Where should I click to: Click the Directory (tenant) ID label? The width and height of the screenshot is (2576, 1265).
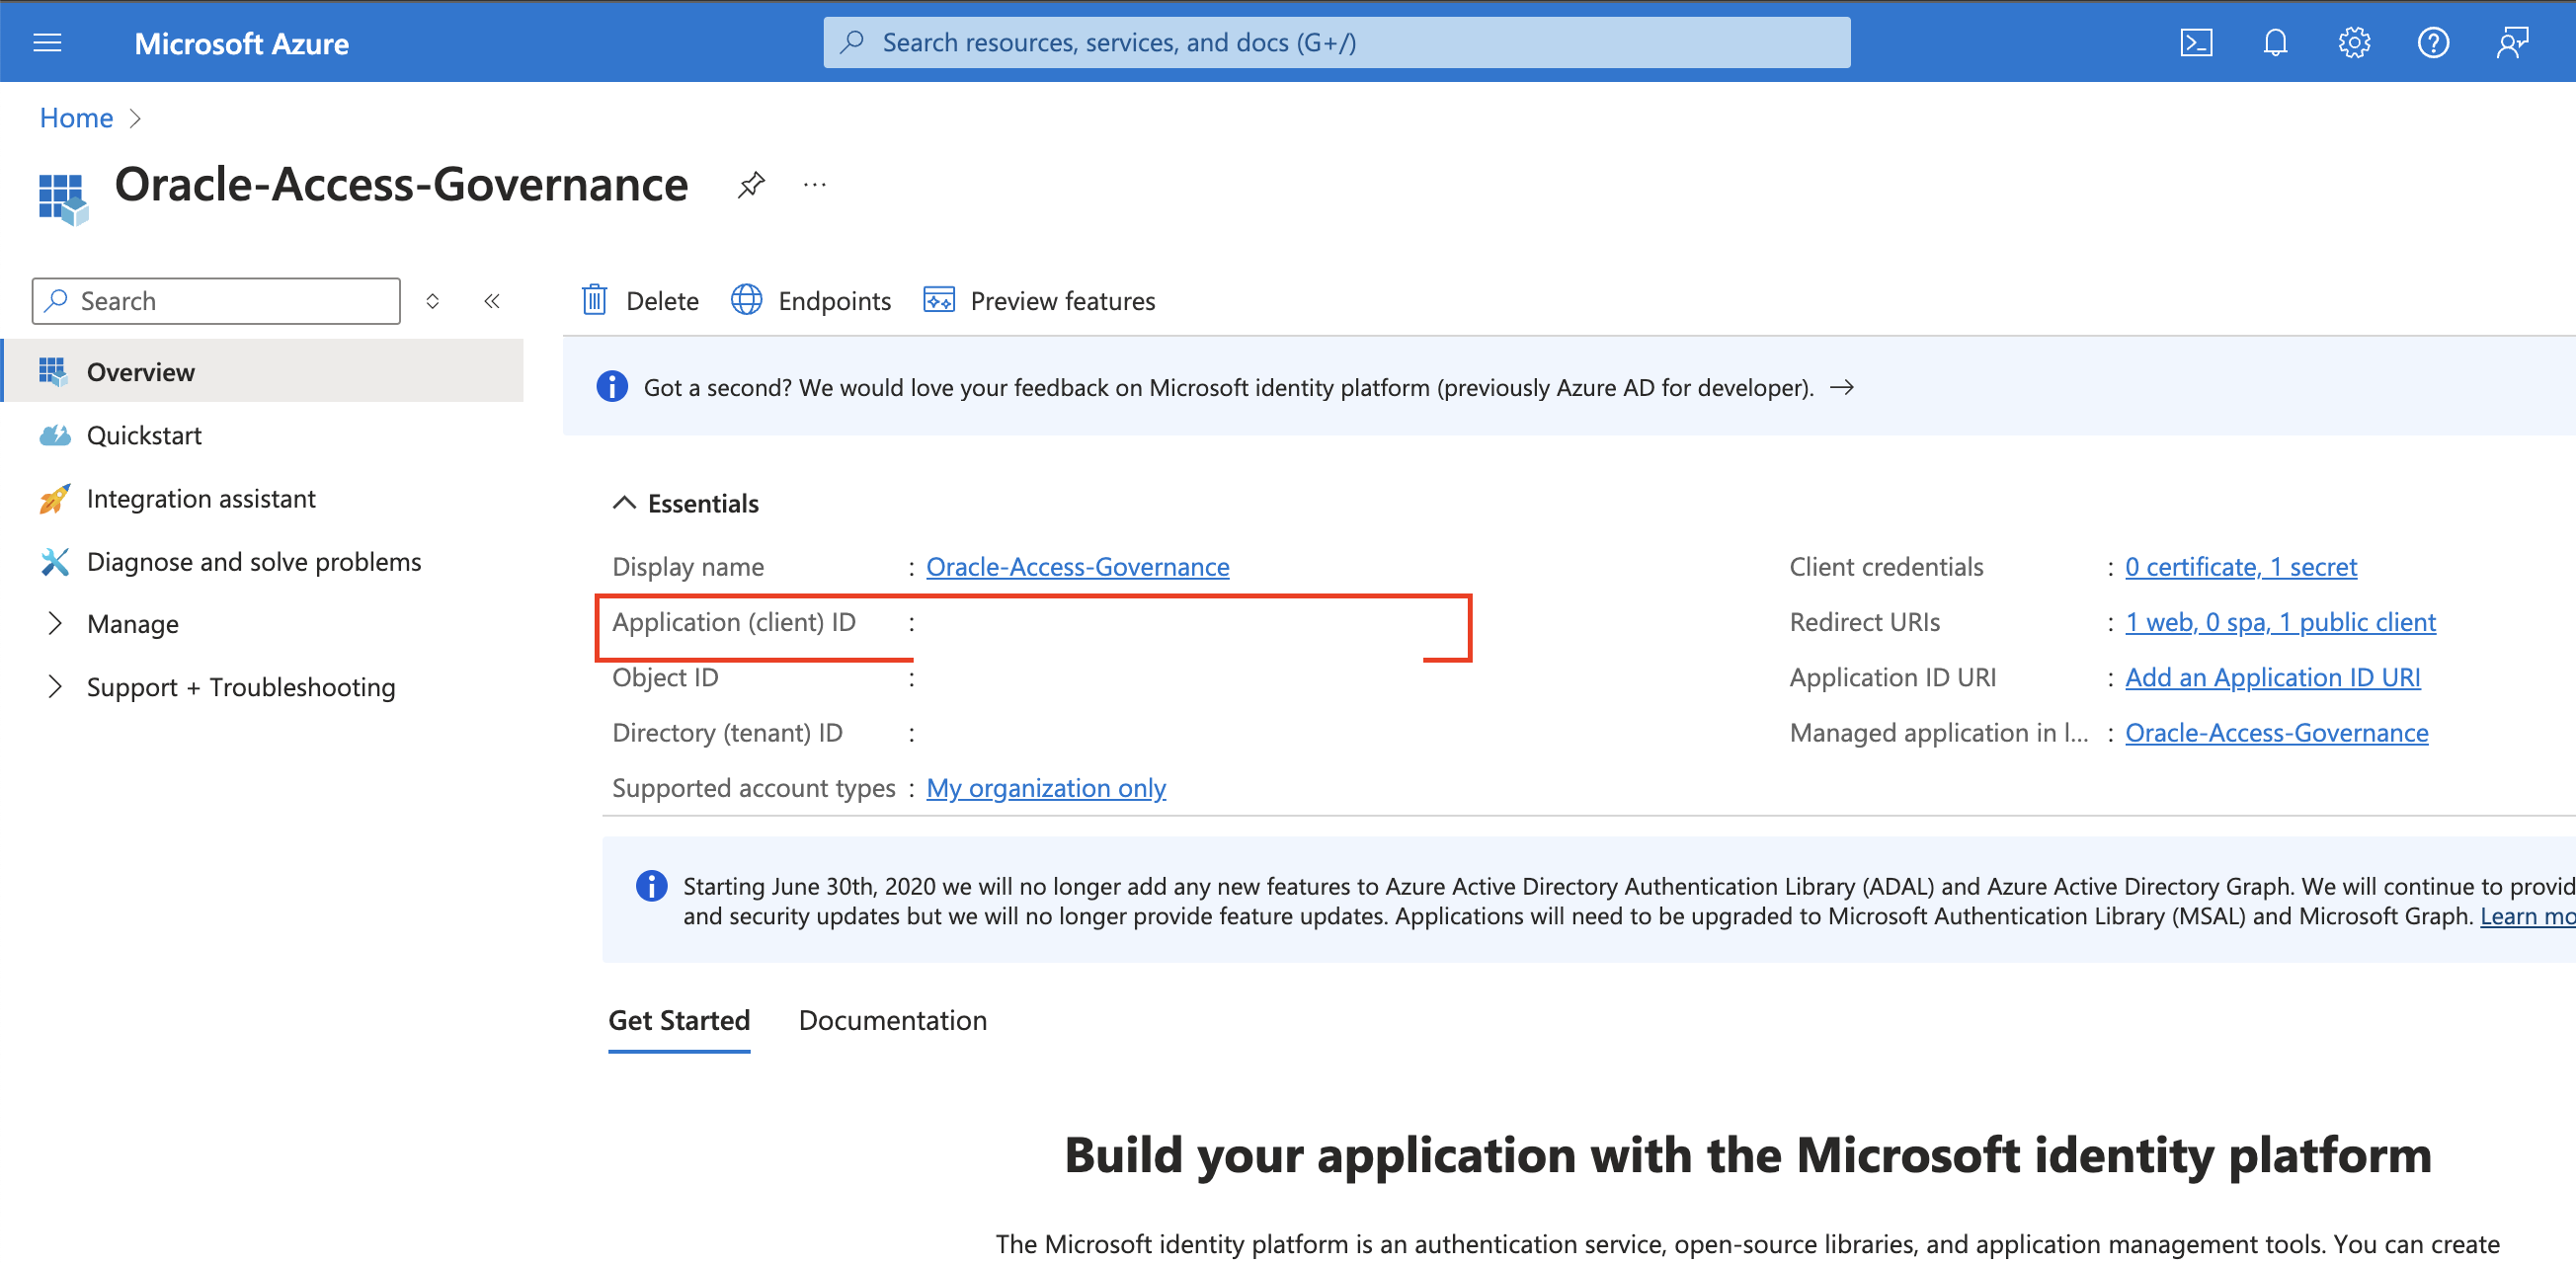coord(727,733)
